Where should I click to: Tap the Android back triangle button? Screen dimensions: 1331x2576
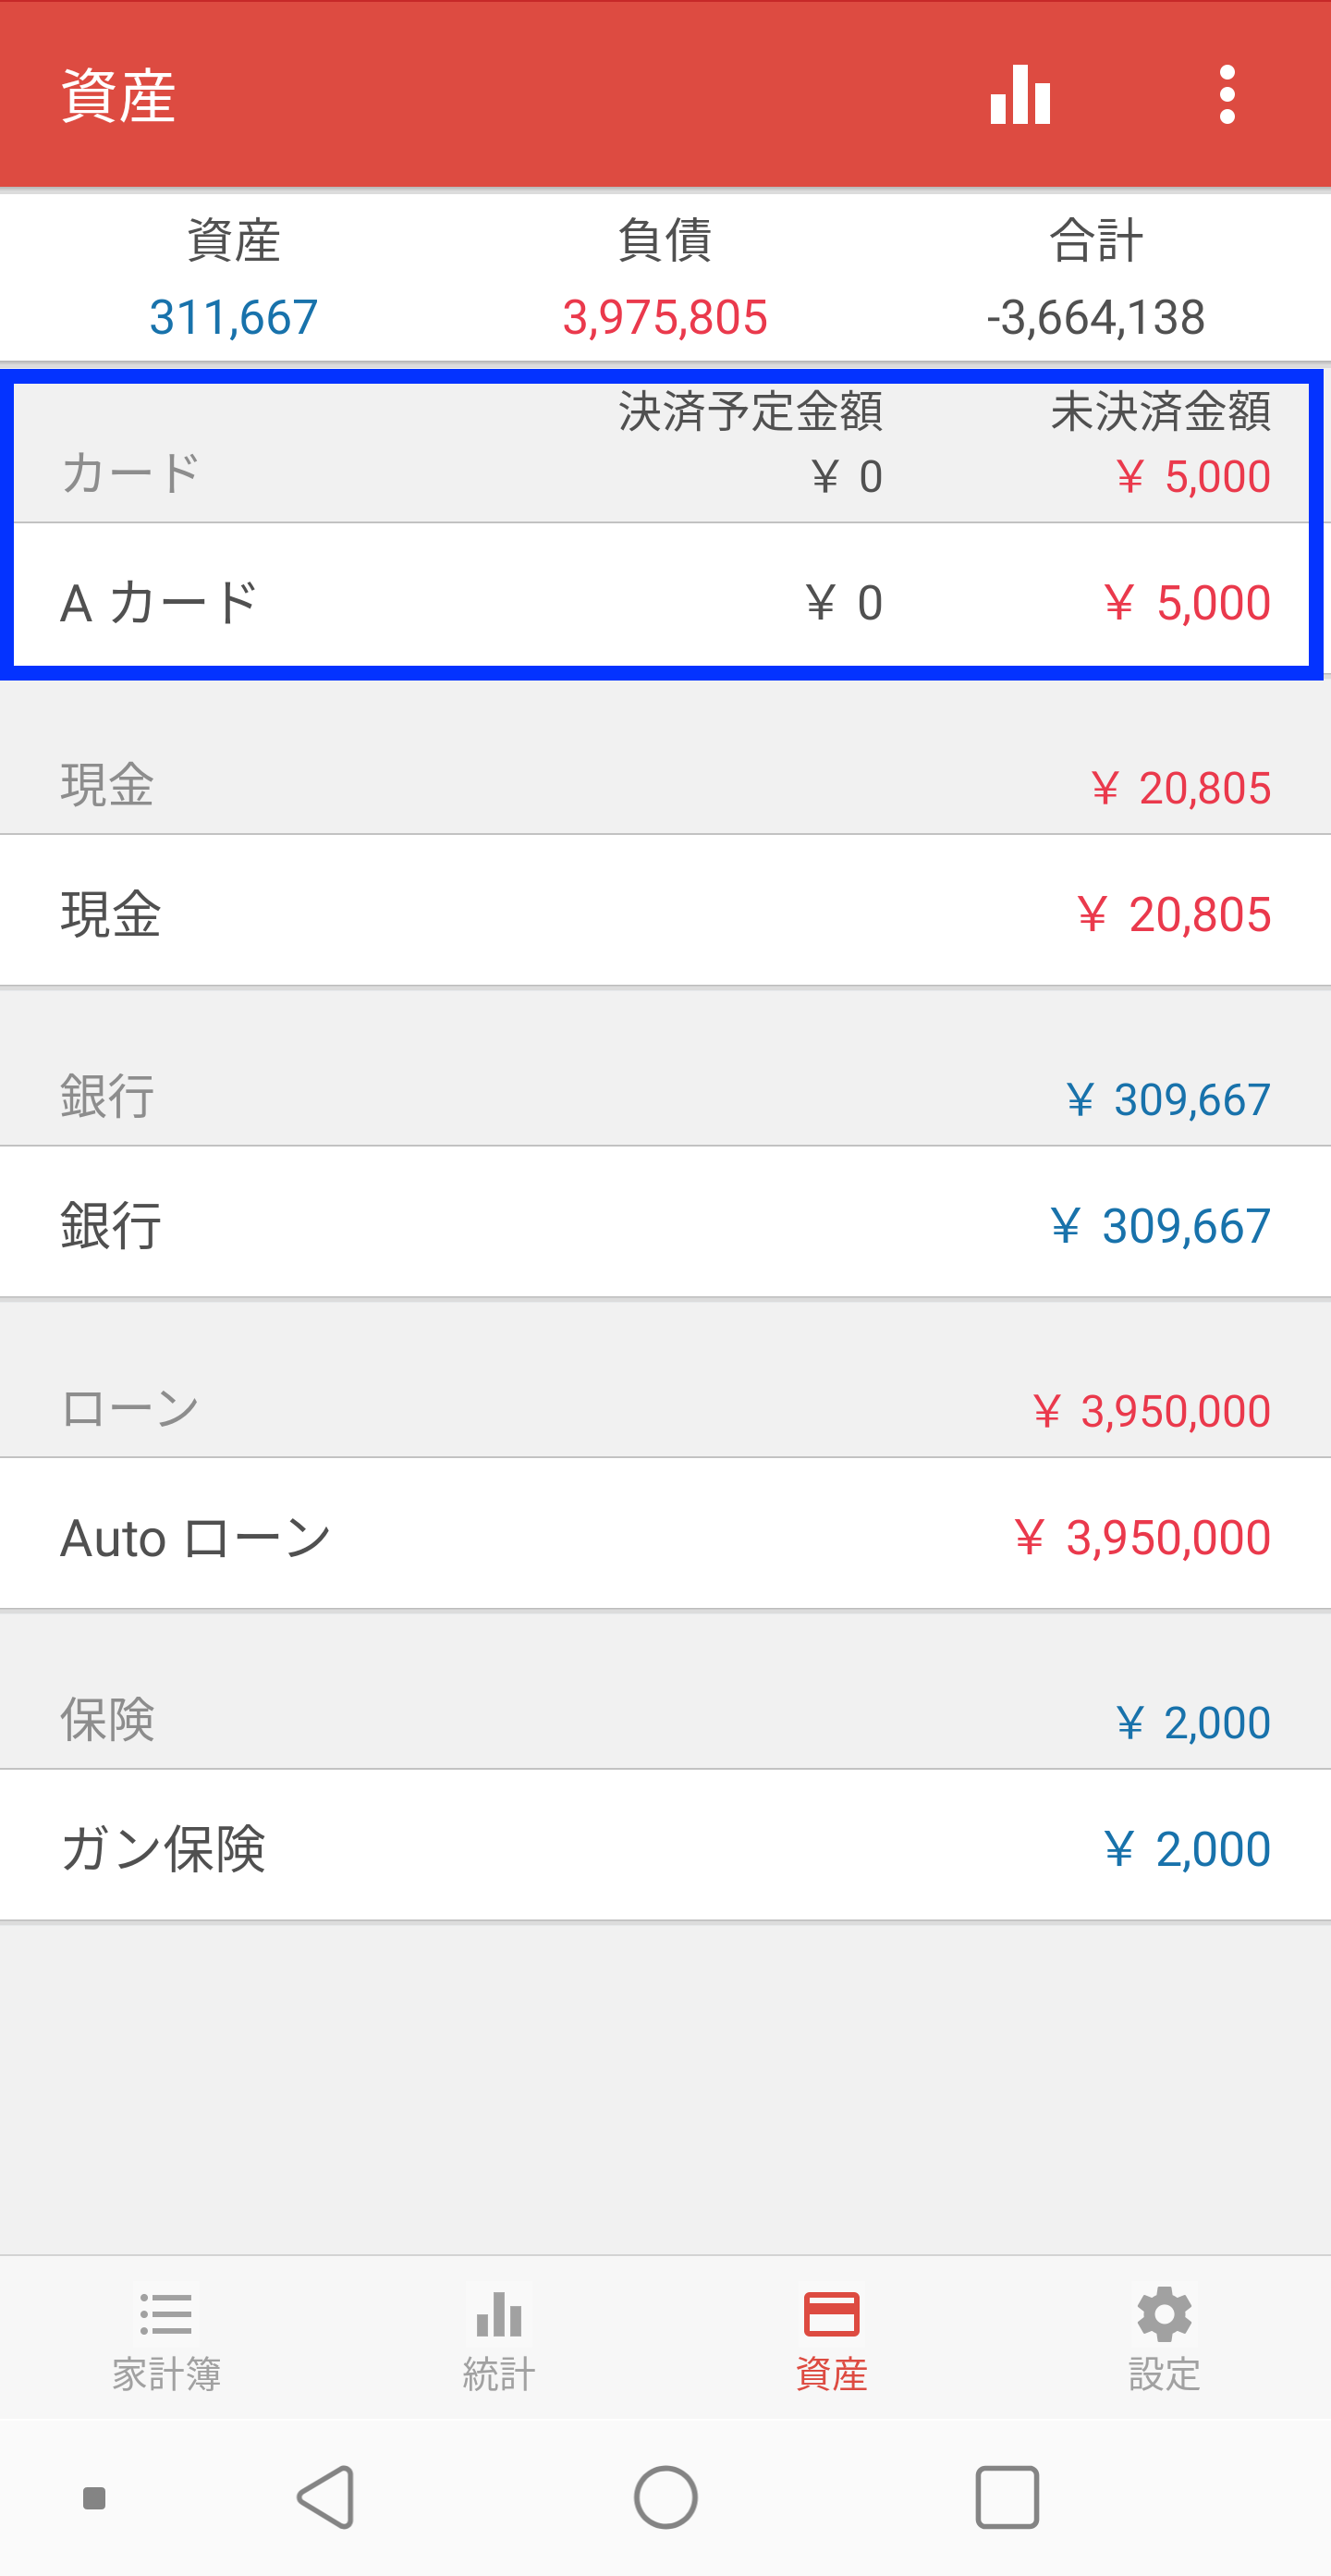point(326,2497)
